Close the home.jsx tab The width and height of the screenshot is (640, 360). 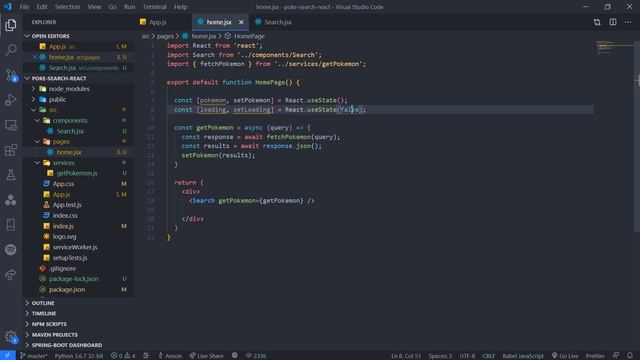241,22
